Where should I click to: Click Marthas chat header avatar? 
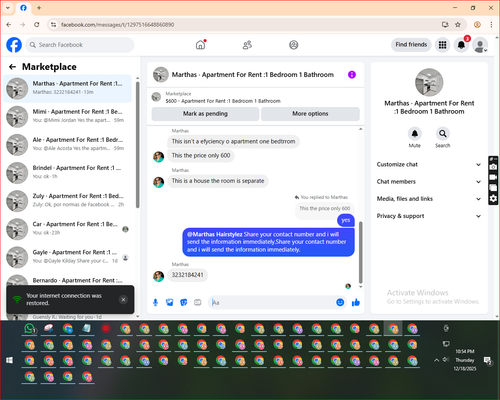(x=161, y=75)
